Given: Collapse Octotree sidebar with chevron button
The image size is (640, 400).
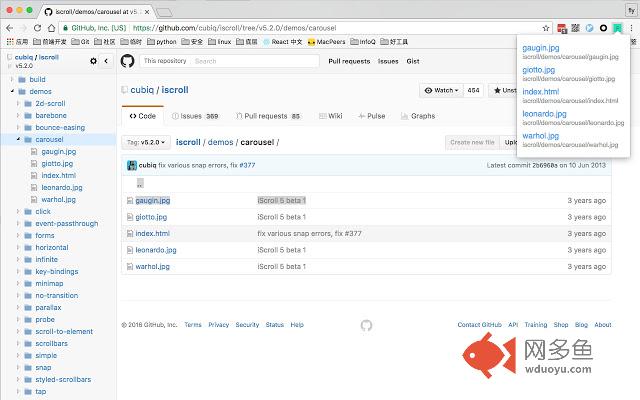Looking at the screenshot, I should coord(106,61).
